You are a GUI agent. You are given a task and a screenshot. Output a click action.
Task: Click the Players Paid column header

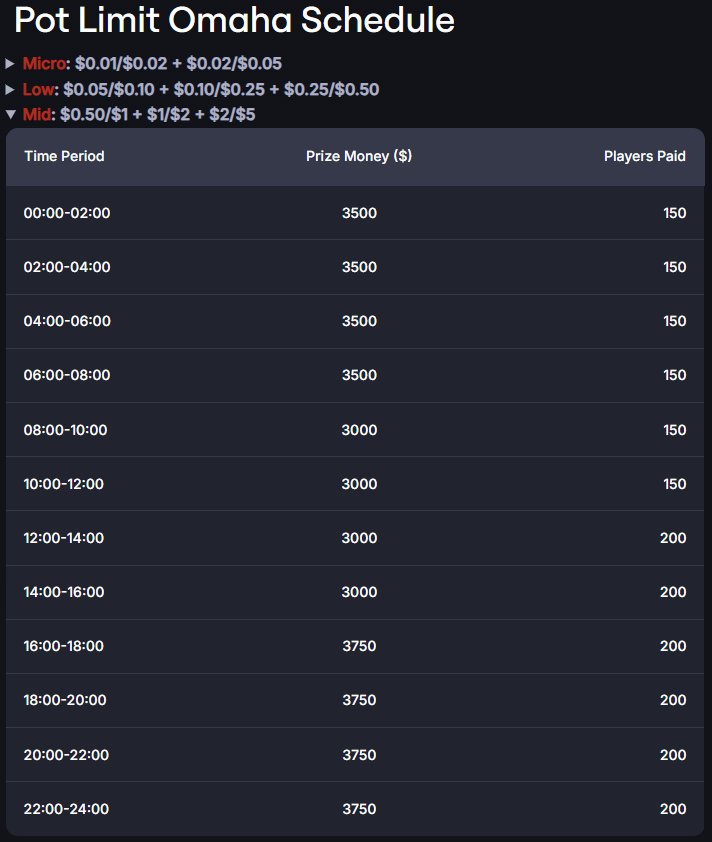coord(644,156)
